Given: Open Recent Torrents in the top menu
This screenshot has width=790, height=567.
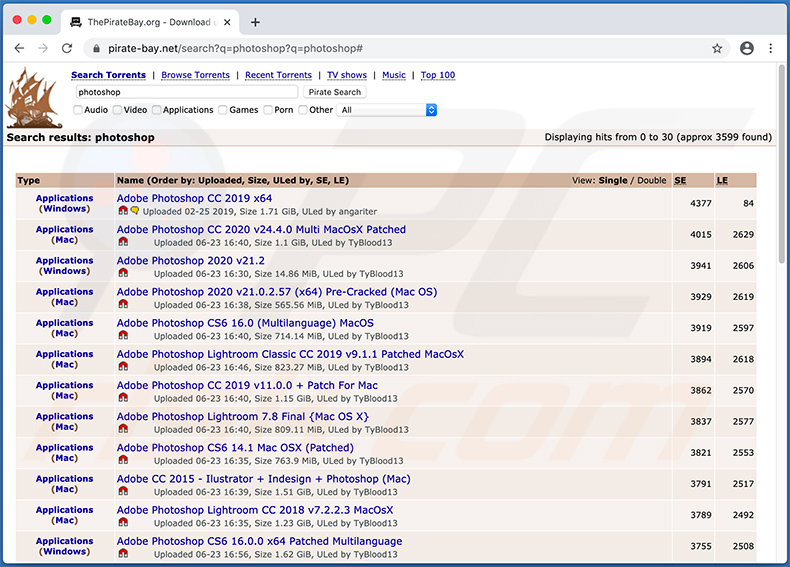Looking at the screenshot, I should 279,75.
